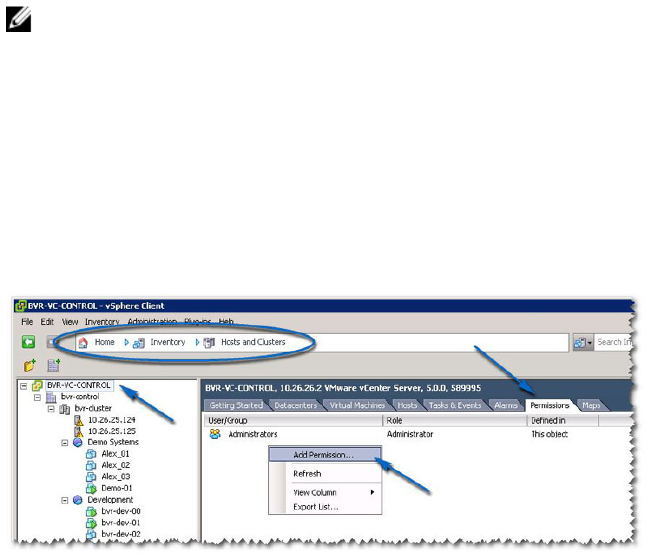Click Inventory in the navigation bar
The image size is (651, 556).
pos(168,342)
